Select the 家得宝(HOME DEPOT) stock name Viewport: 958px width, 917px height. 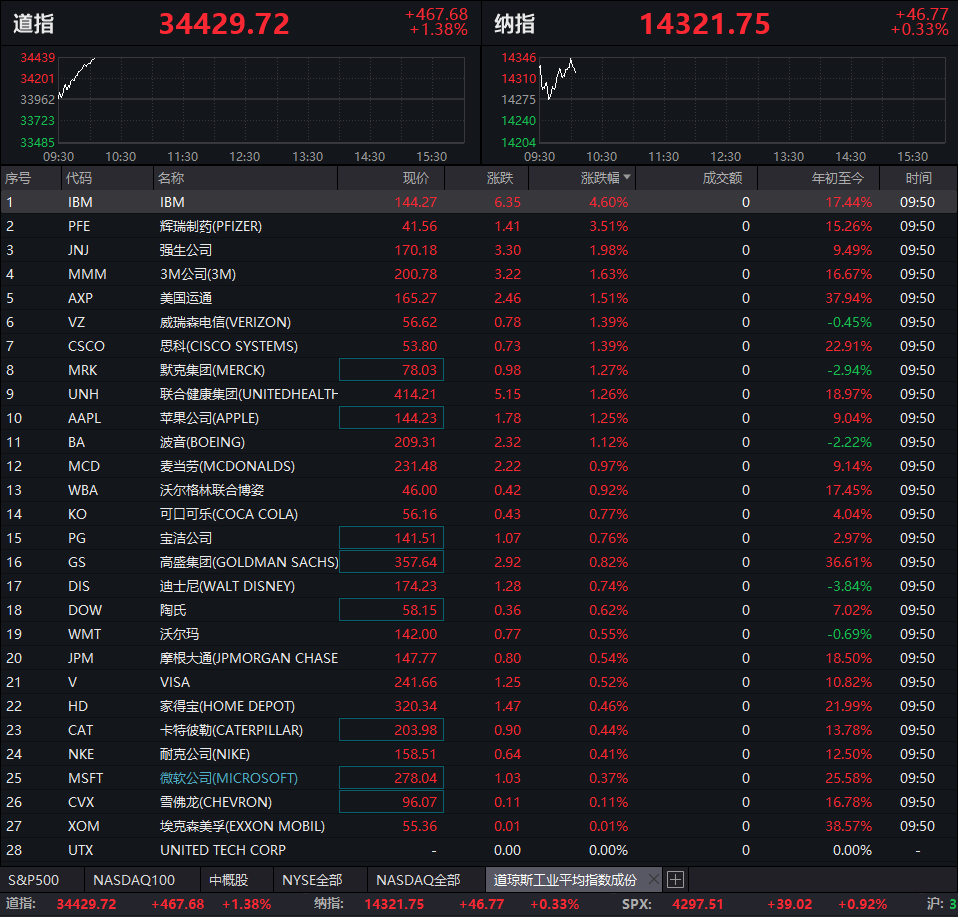pyautogui.click(x=227, y=706)
